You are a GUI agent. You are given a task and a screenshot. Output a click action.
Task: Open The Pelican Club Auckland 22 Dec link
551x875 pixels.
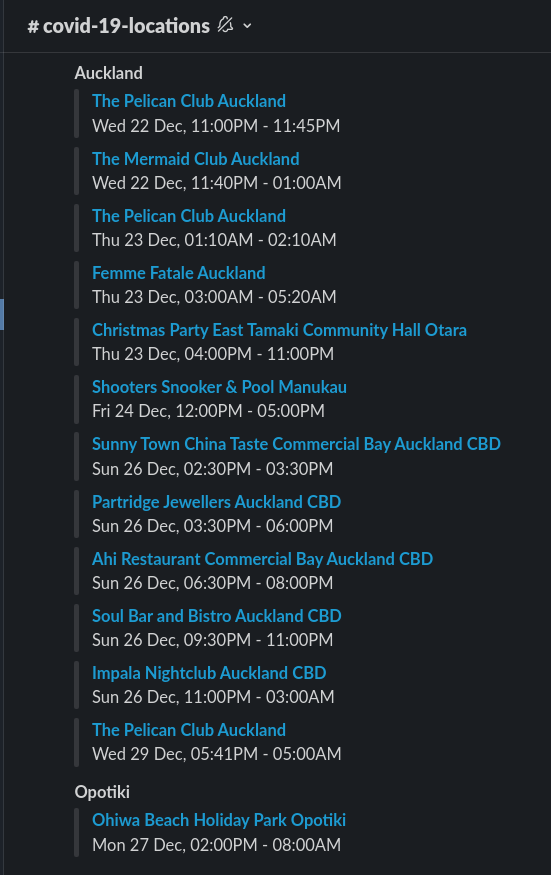coord(189,101)
